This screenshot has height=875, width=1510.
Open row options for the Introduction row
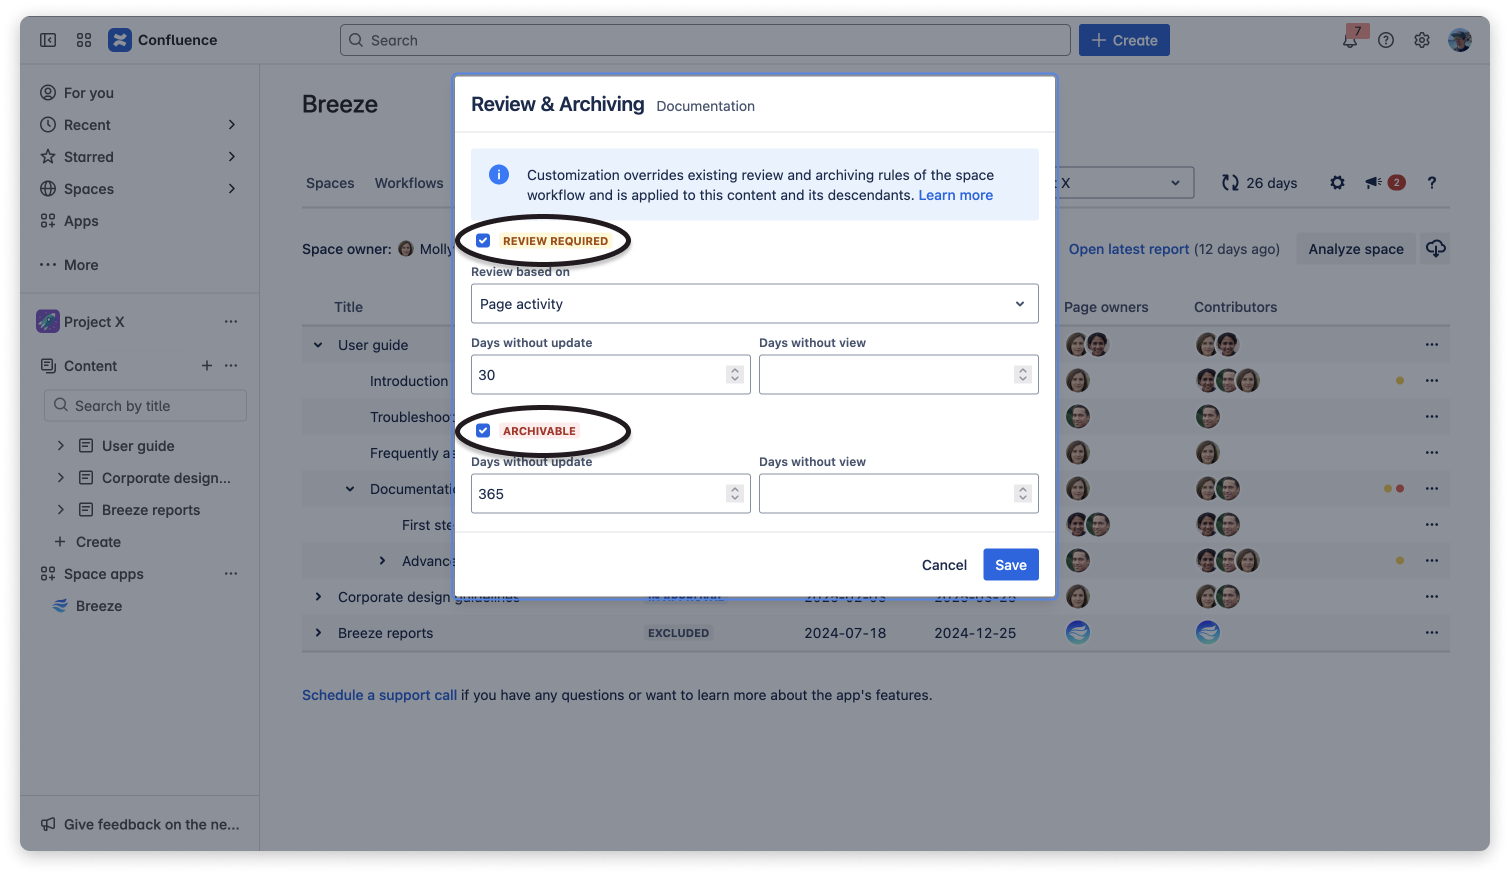pyautogui.click(x=1432, y=381)
